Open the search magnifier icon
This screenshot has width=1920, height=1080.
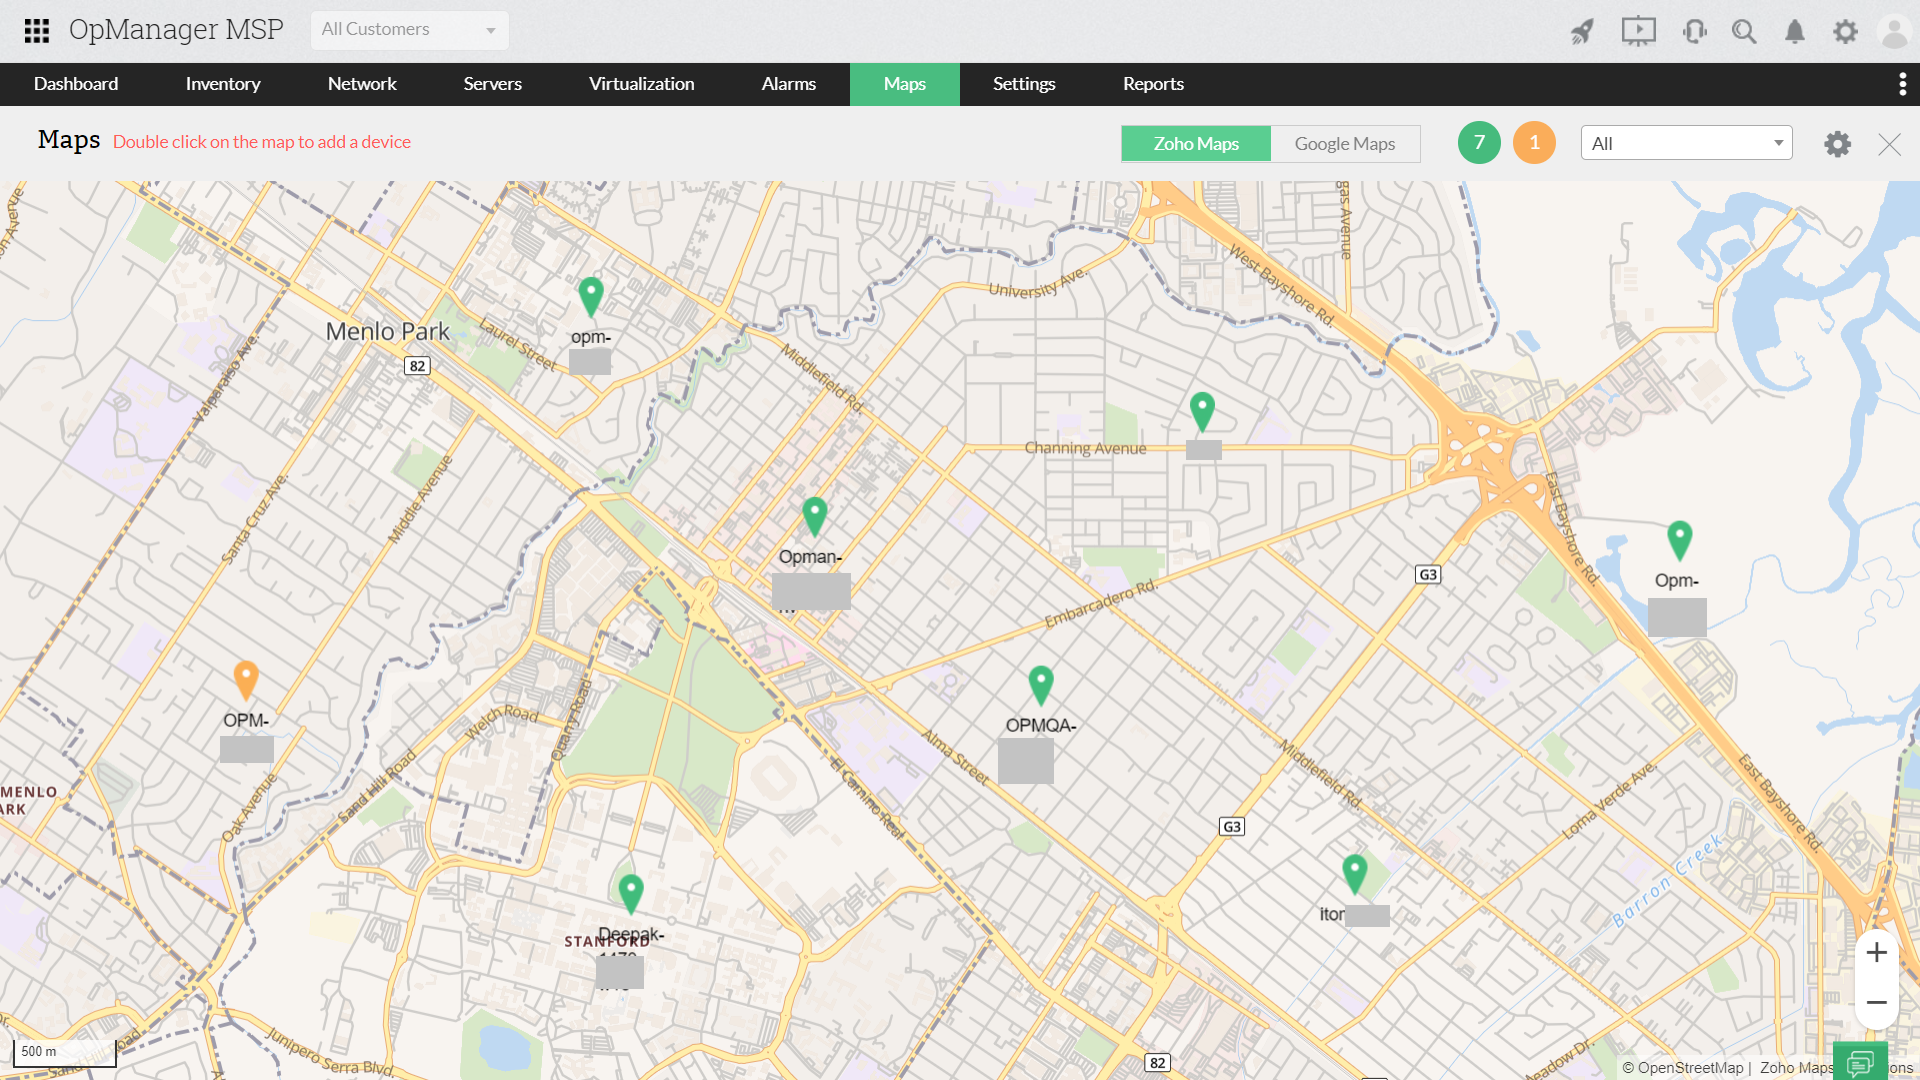coord(1744,32)
